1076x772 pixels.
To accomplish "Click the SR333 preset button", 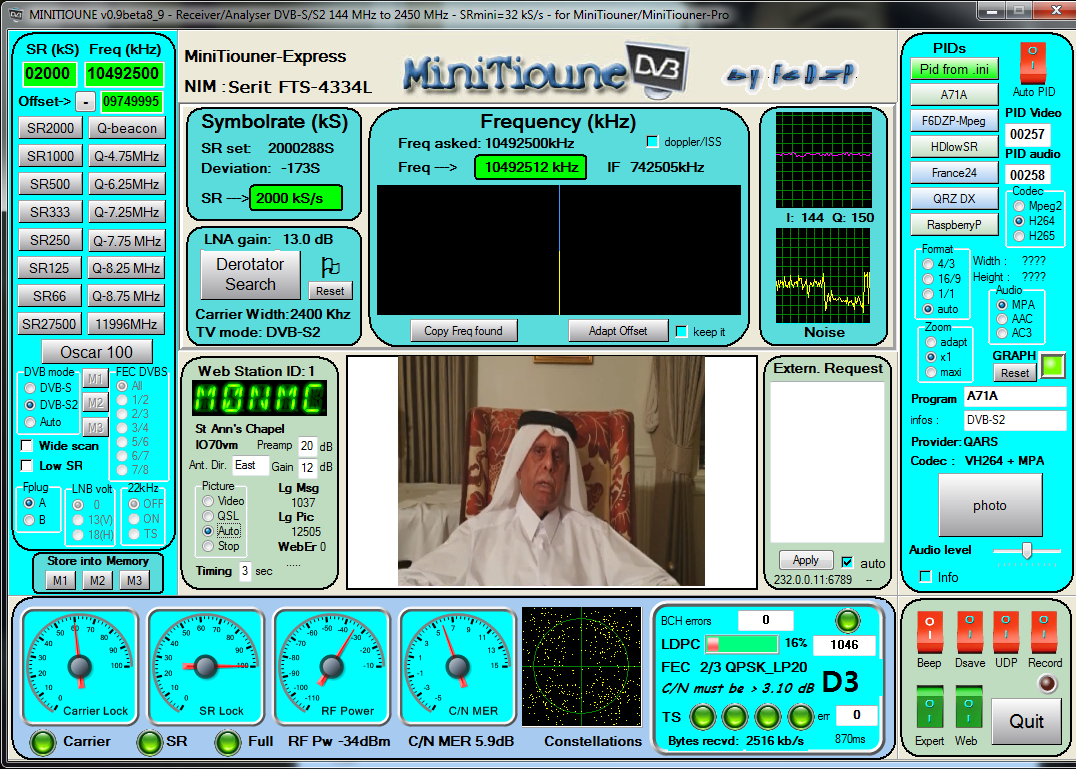I will [x=50, y=212].
